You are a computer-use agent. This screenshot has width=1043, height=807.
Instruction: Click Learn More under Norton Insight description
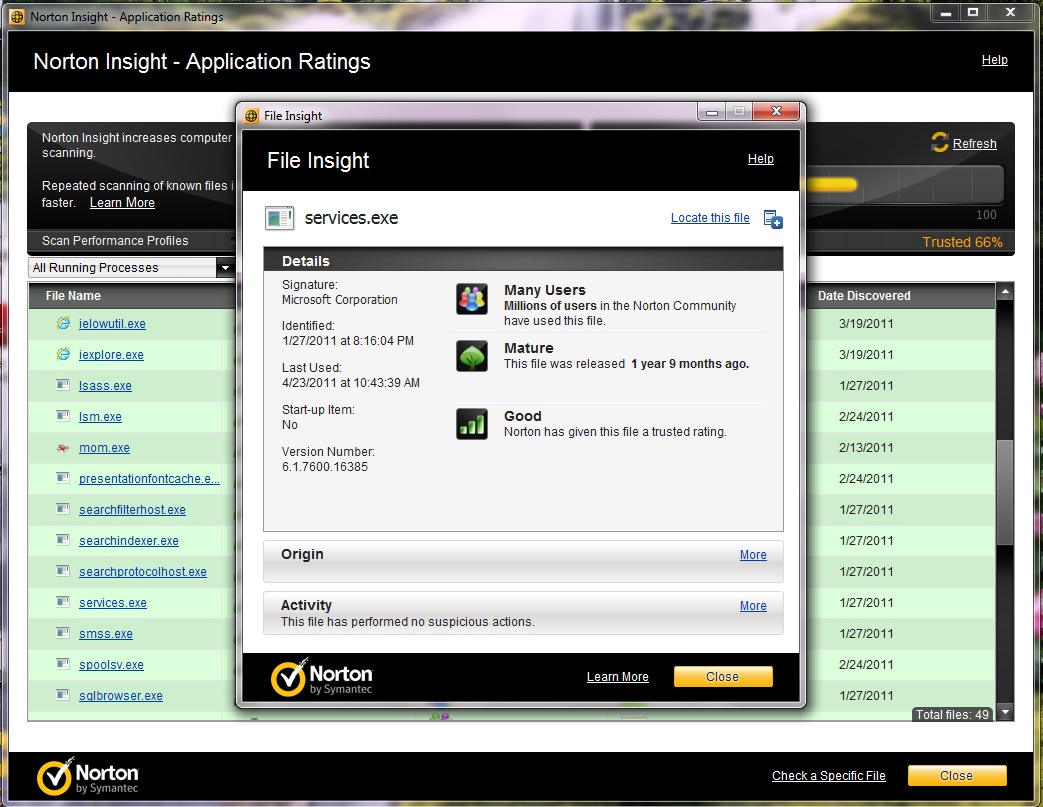[122, 203]
